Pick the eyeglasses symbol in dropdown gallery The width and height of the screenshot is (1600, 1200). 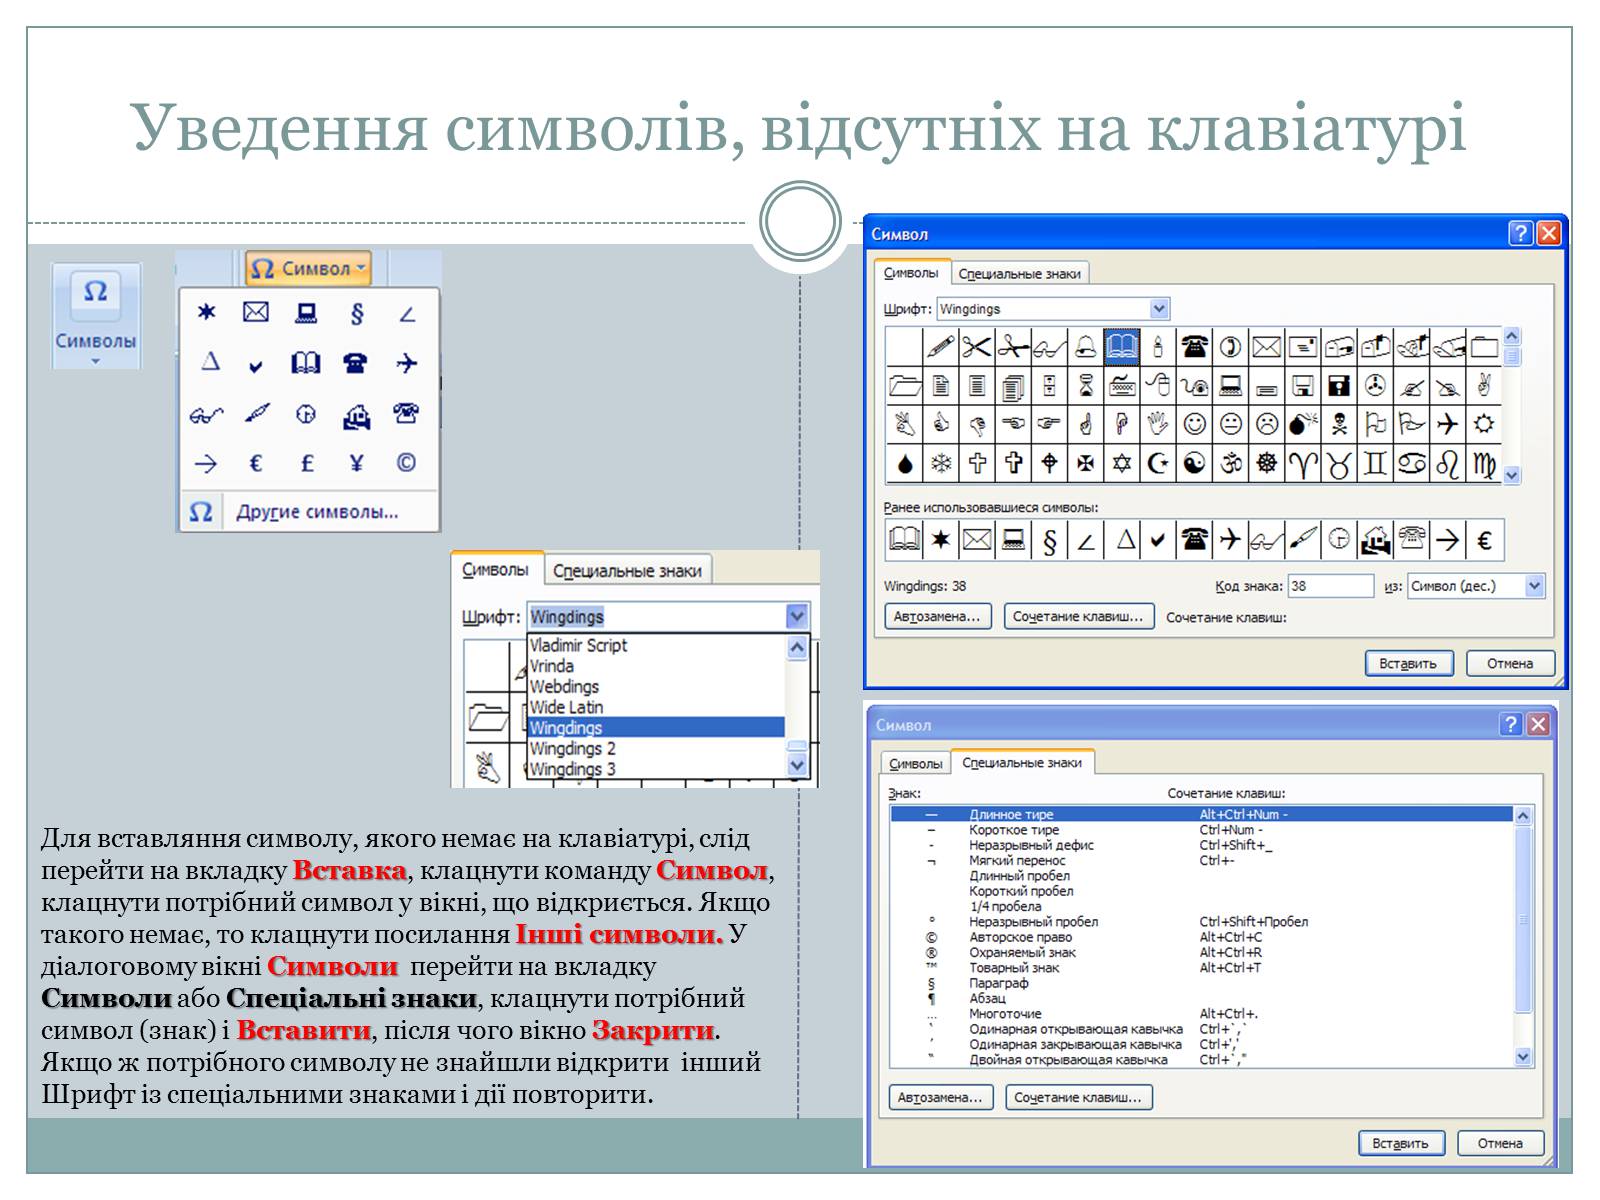point(206,414)
